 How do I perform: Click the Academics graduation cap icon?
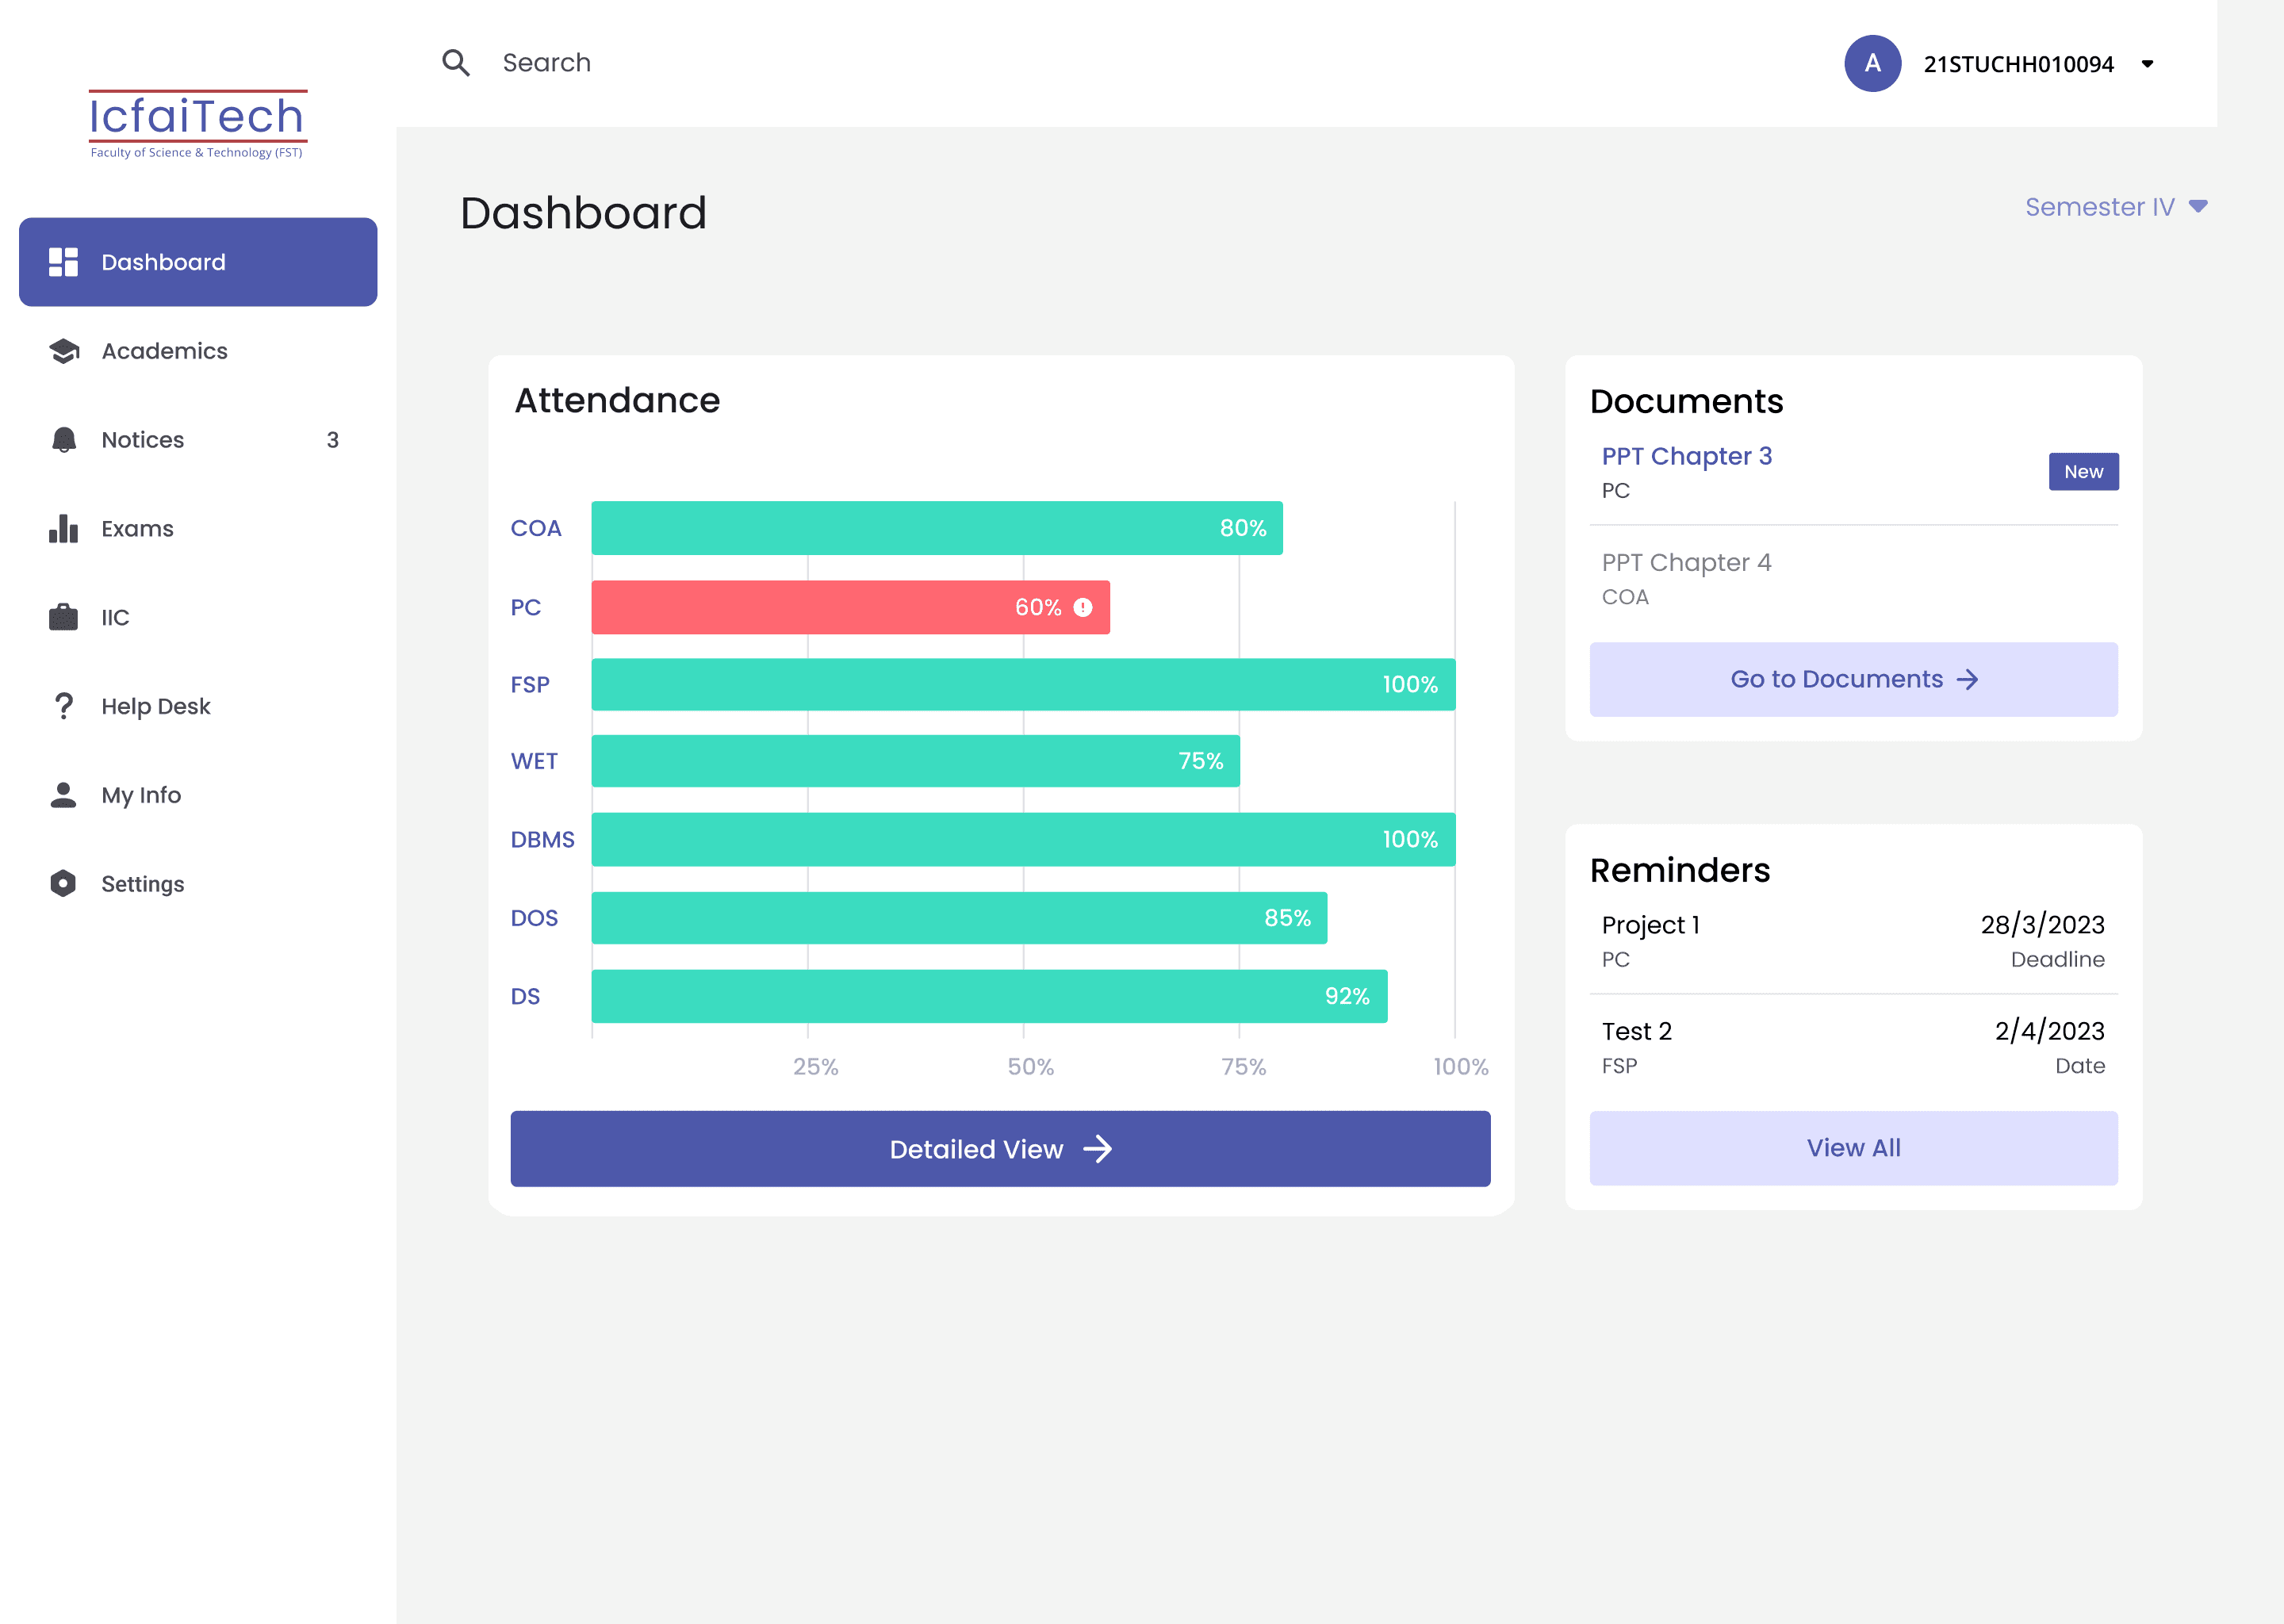(64, 351)
